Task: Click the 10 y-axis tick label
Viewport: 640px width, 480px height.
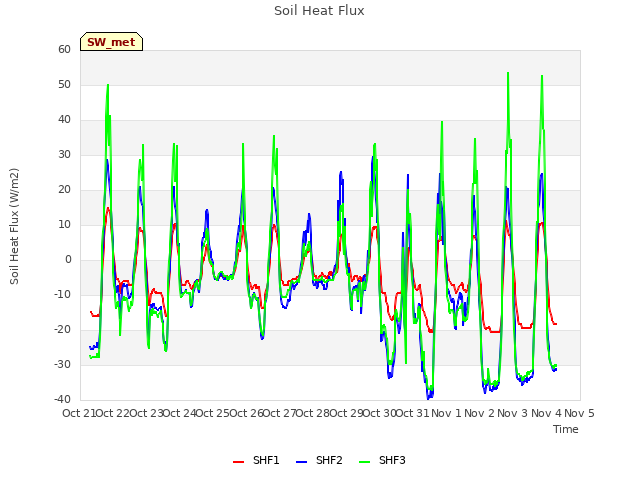Action: click(x=64, y=224)
